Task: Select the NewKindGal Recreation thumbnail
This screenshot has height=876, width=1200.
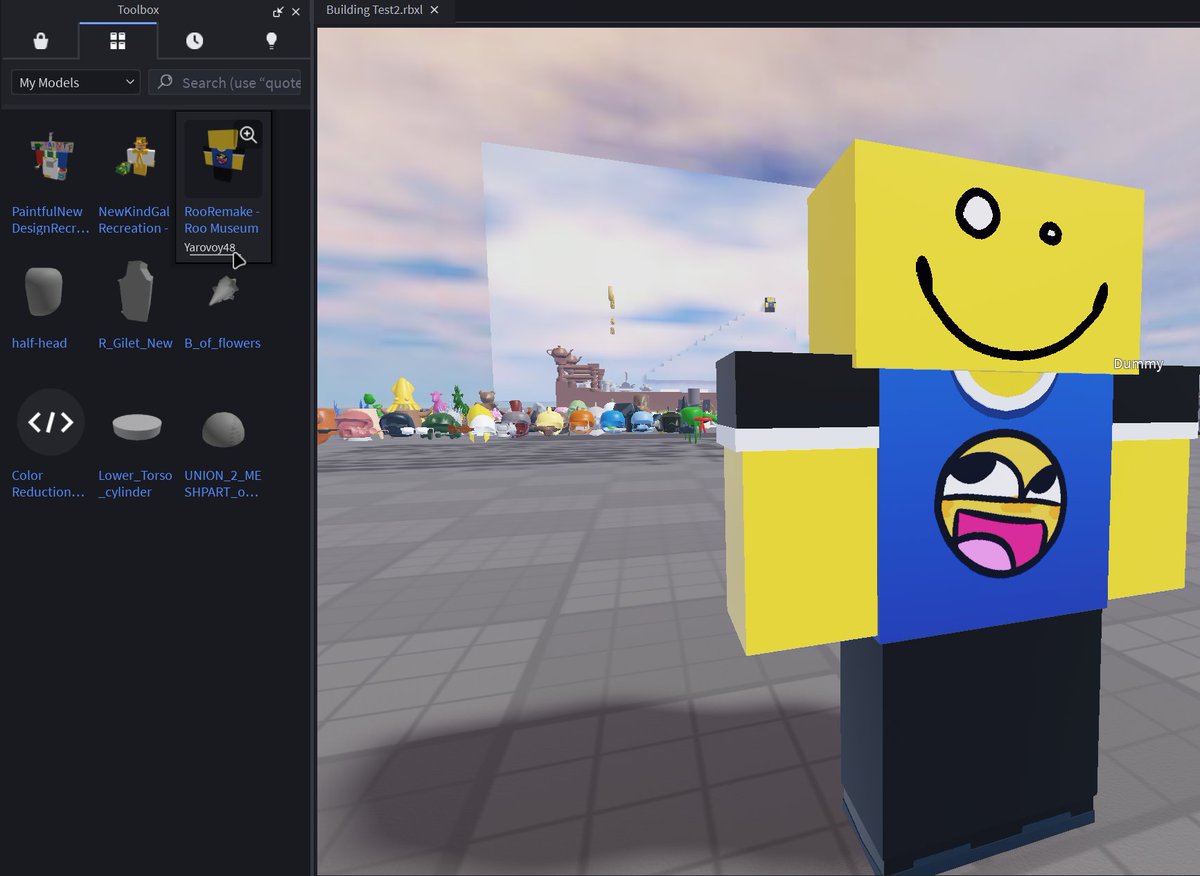Action: (136, 158)
